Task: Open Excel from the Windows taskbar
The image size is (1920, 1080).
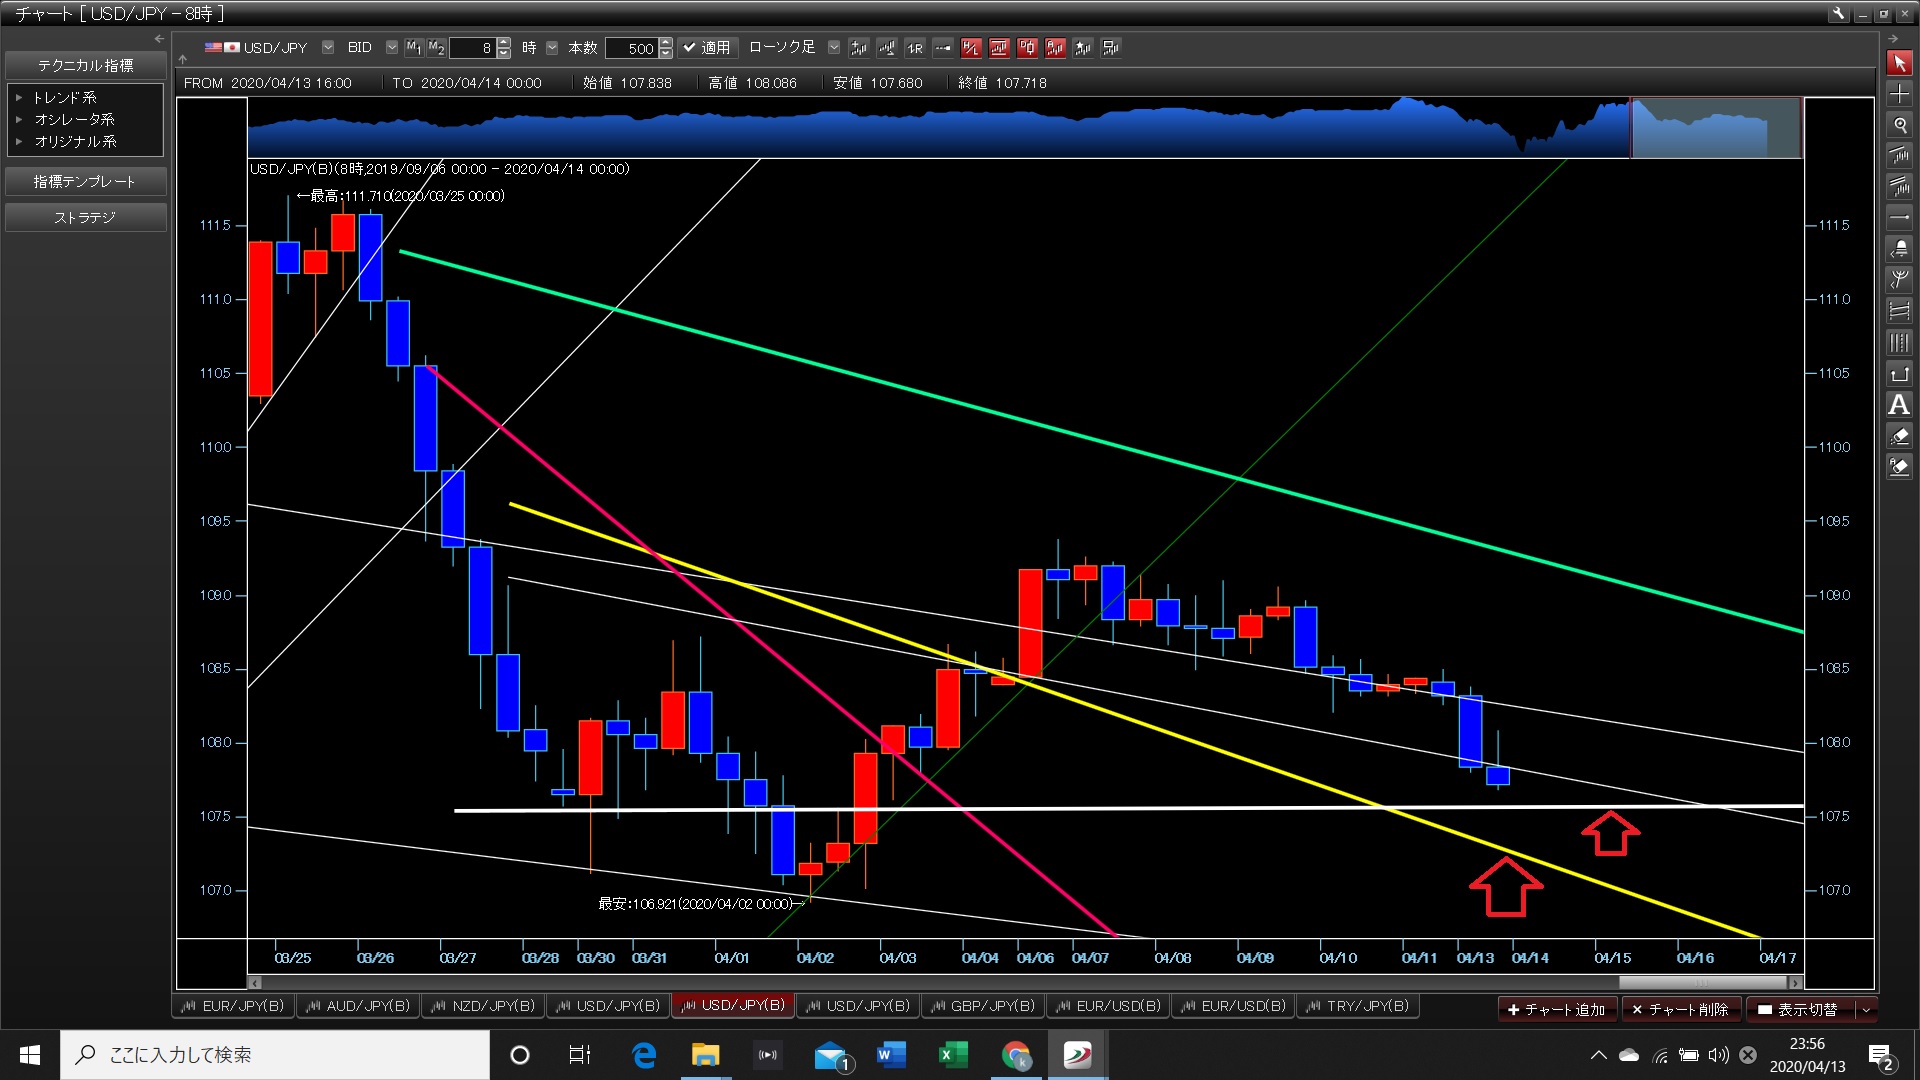Action: tap(952, 1055)
